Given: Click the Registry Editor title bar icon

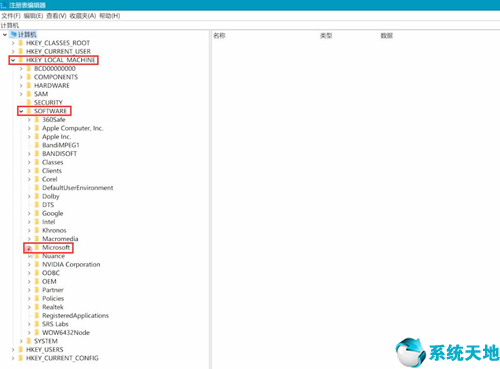Looking at the screenshot, I should (4, 5).
